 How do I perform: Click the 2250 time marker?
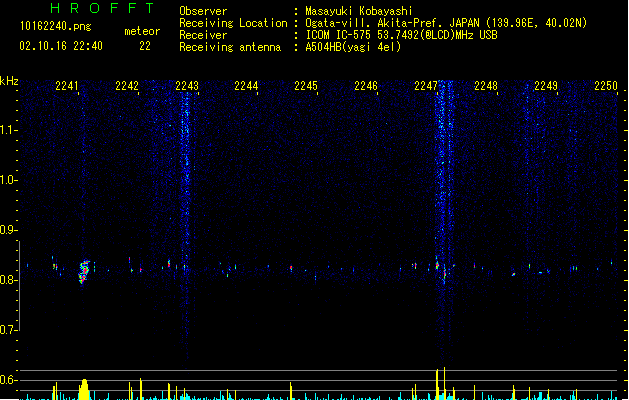pyautogui.click(x=606, y=86)
